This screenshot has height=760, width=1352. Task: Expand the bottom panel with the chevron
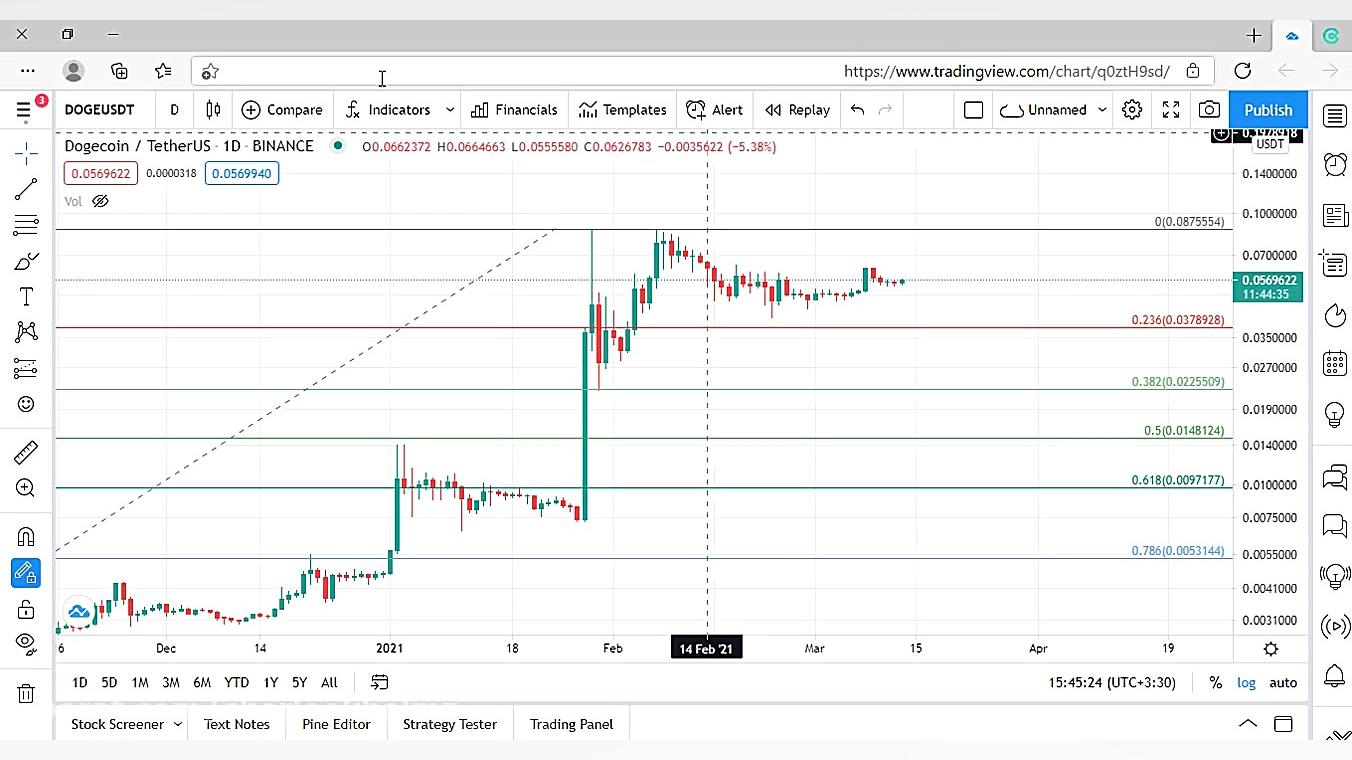pyautogui.click(x=1248, y=724)
